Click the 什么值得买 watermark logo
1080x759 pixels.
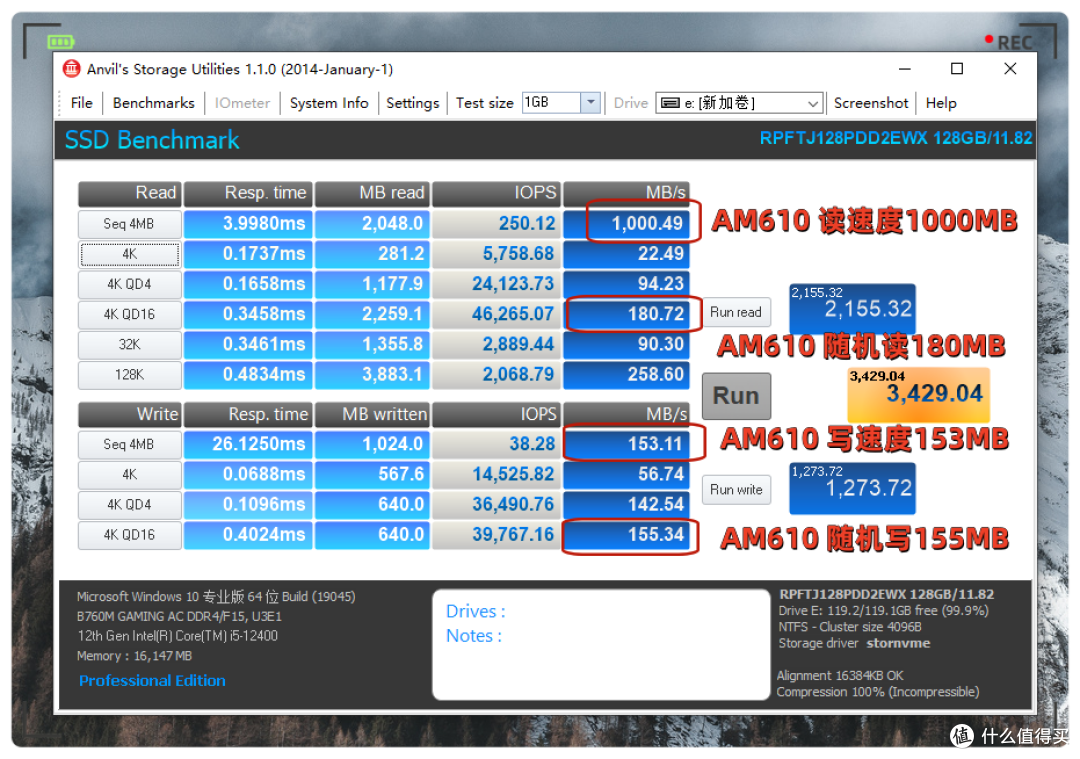pyautogui.click(x=962, y=737)
